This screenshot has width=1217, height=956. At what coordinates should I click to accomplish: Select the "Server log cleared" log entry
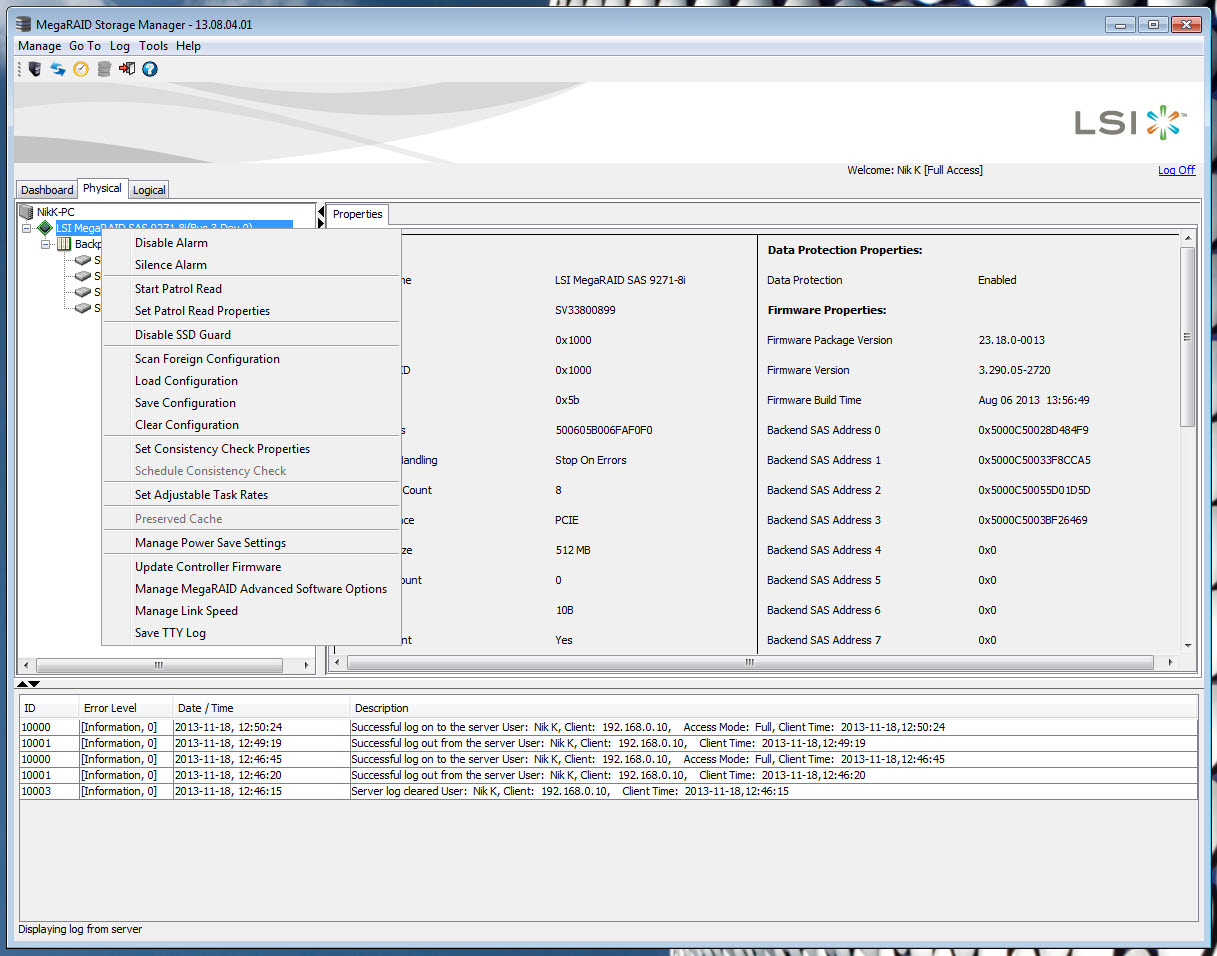point(608,791)
